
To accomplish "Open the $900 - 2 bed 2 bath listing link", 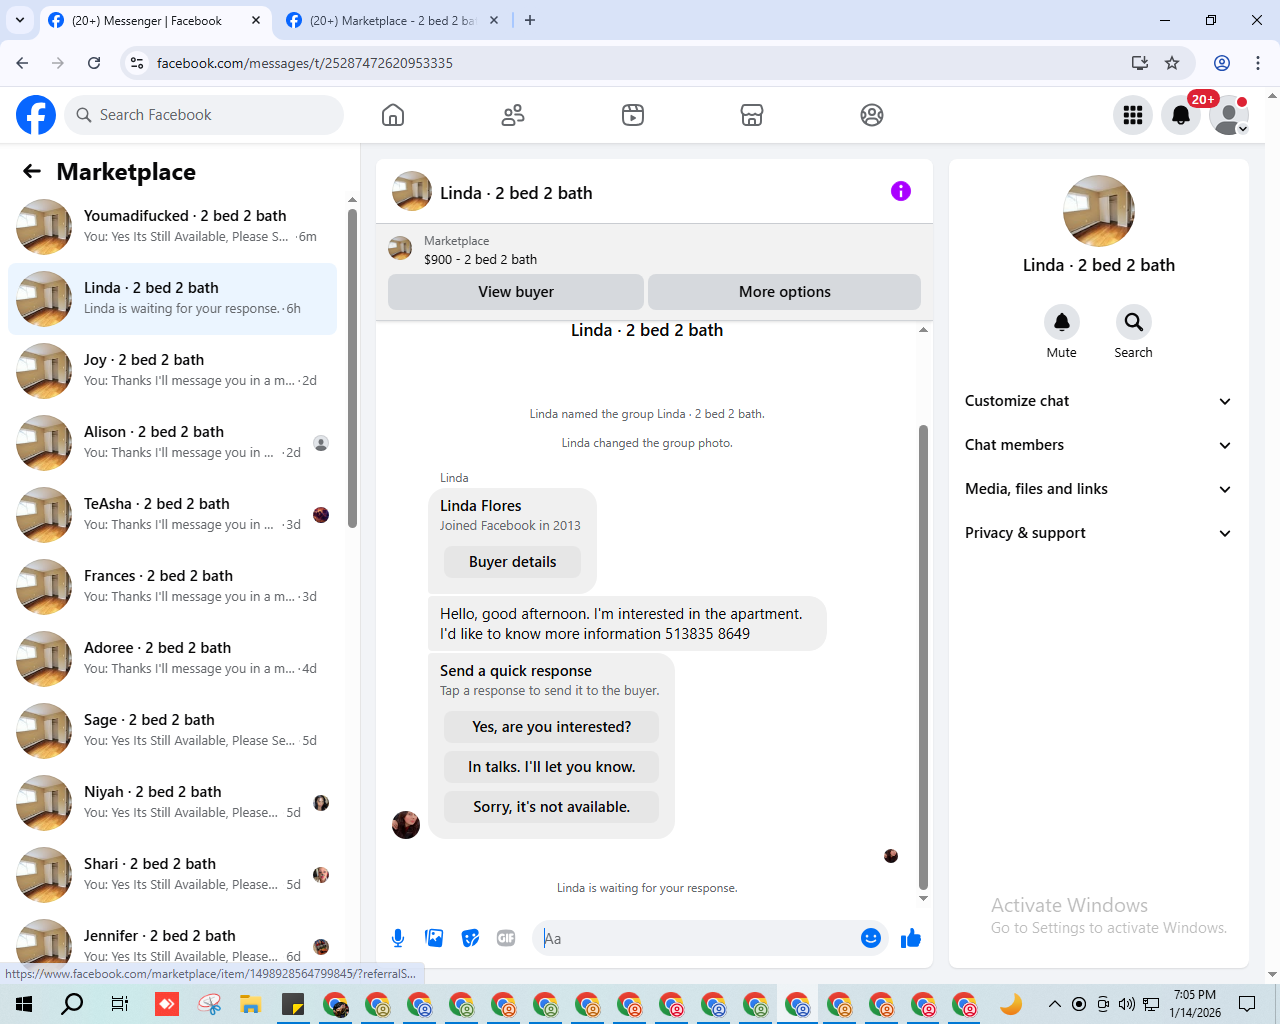I will pyautogui.click(x=480, y=259).
